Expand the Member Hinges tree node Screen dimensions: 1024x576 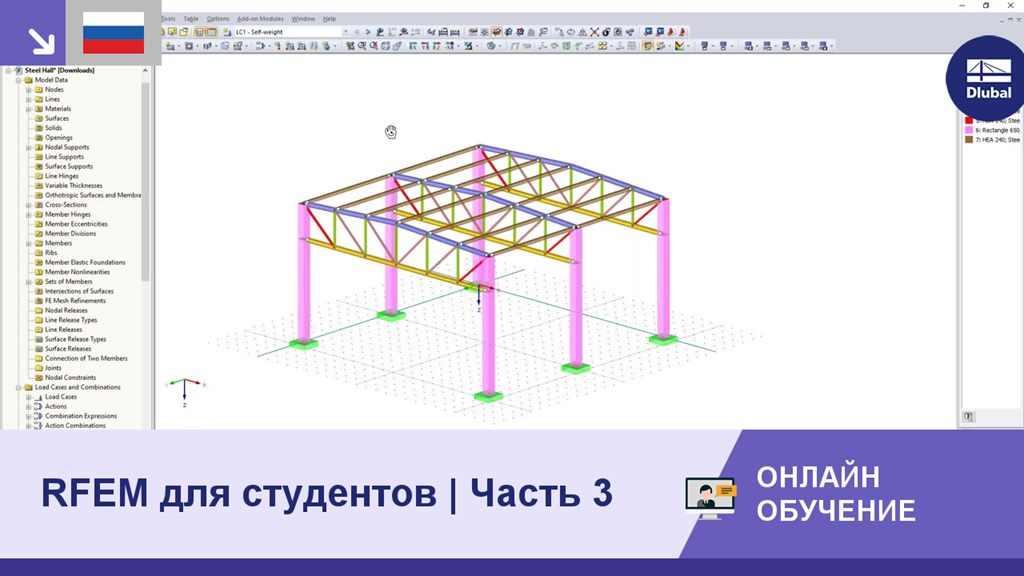pyautogui.click(x=29, y=214)
